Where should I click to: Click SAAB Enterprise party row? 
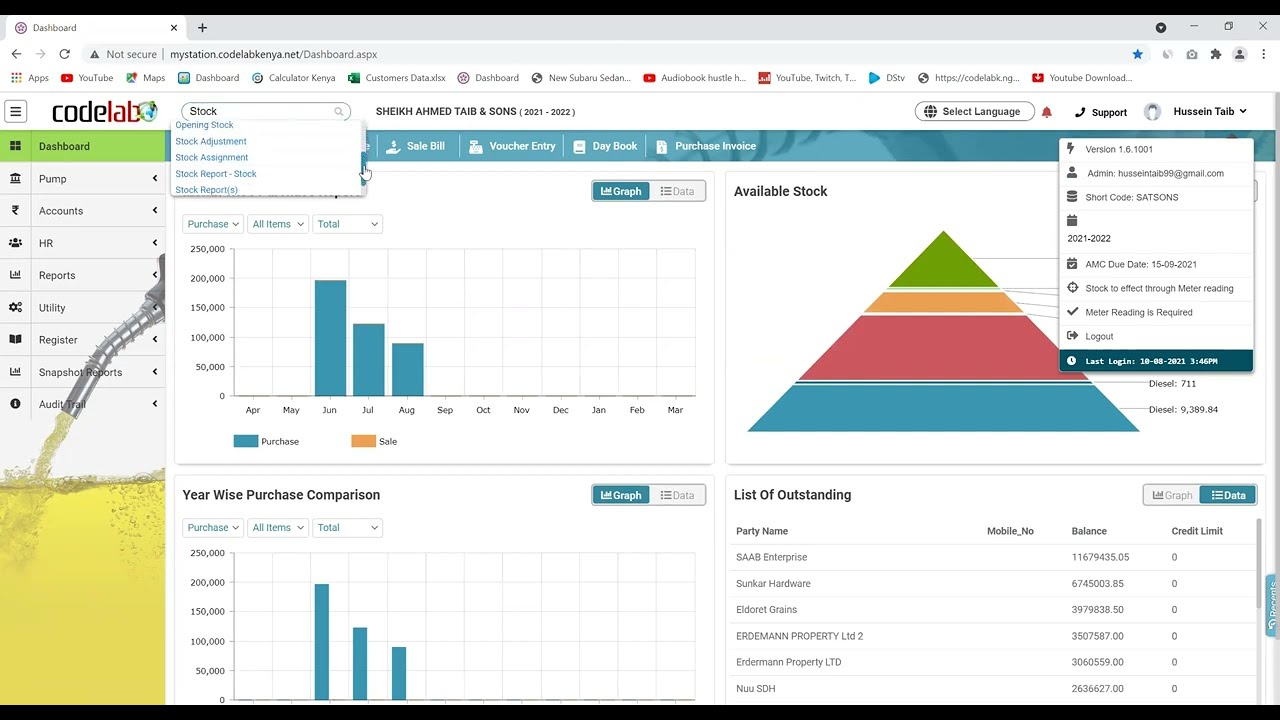point(993,557)
